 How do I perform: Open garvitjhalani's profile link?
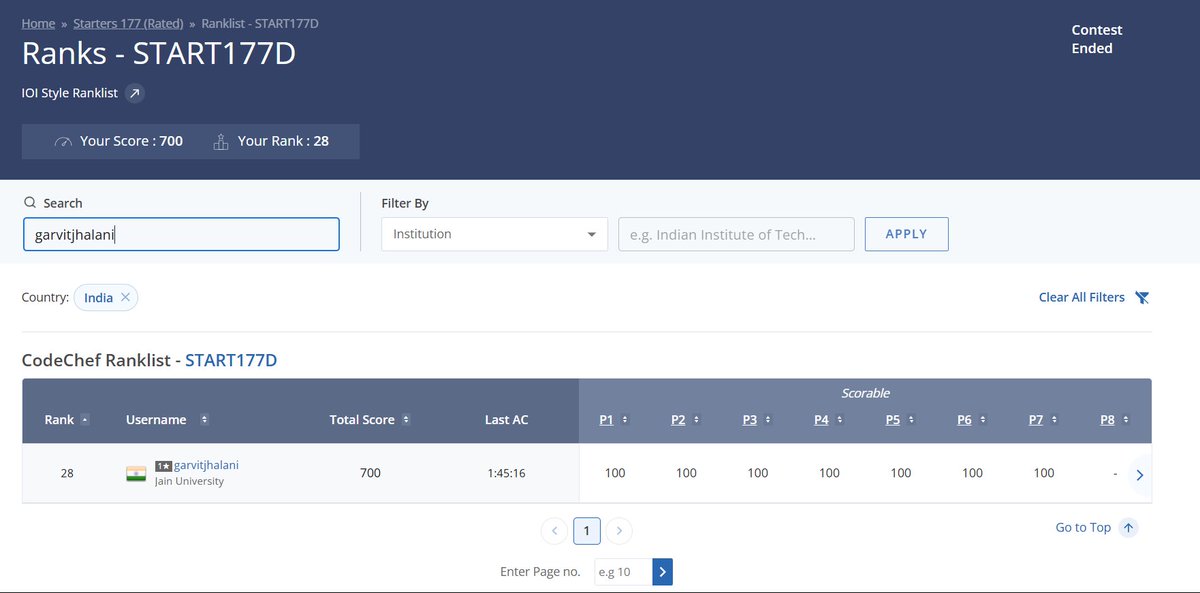click(x=206, y=465)
